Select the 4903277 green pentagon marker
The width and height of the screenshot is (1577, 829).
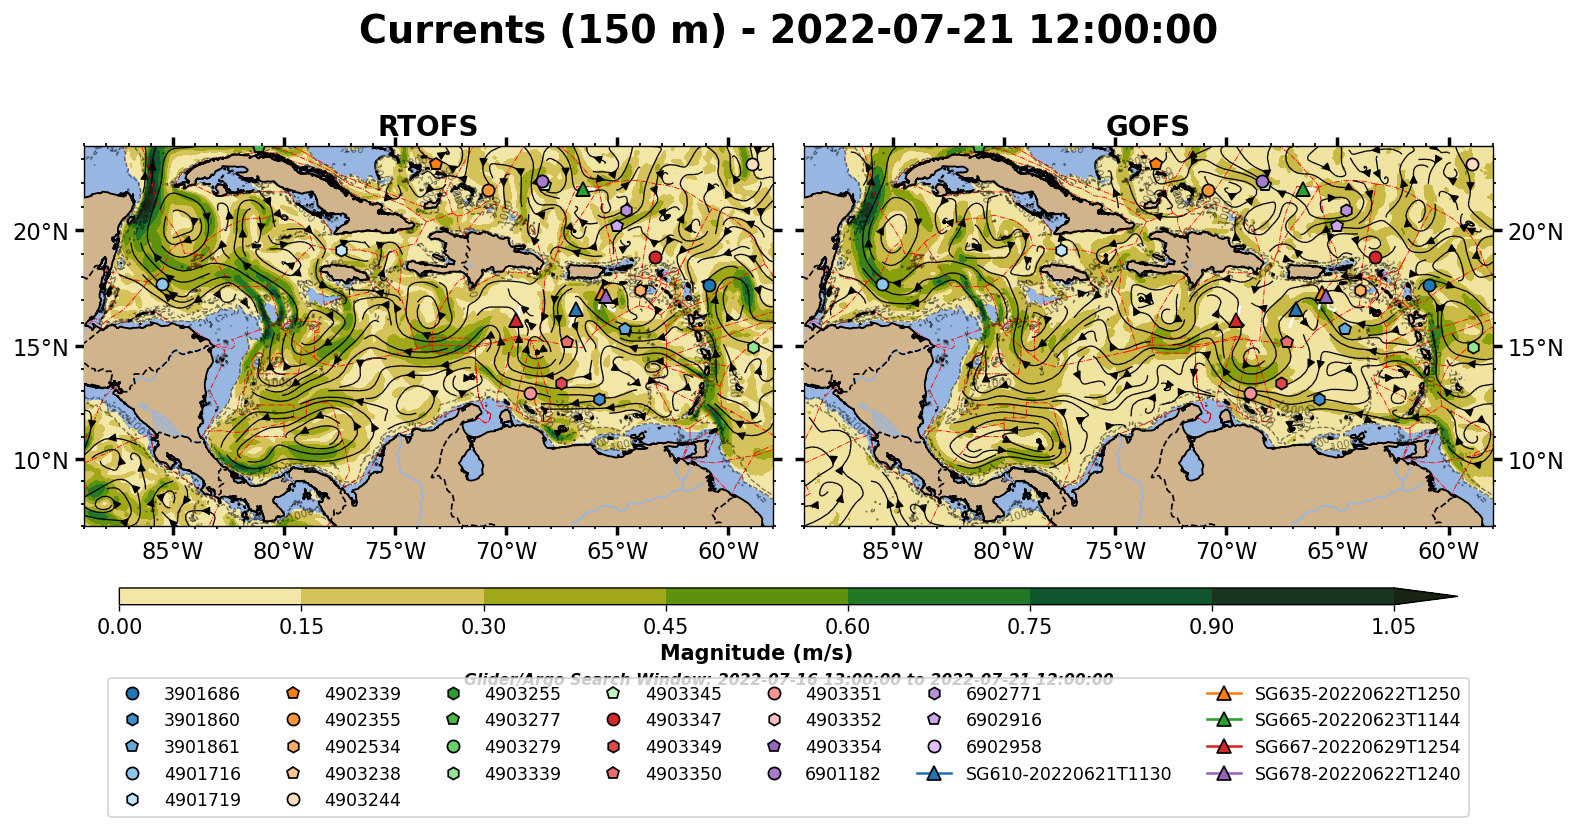pyautogui.click(x=453, y=720)
